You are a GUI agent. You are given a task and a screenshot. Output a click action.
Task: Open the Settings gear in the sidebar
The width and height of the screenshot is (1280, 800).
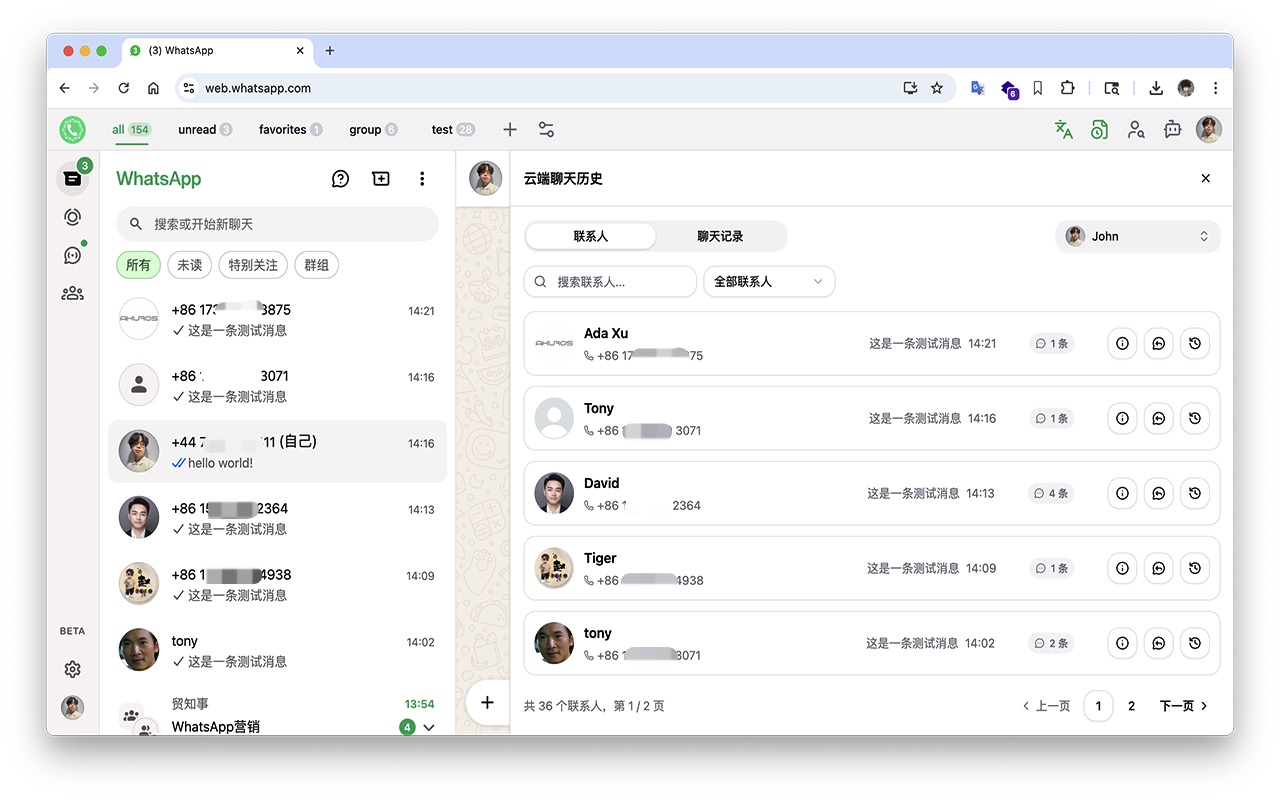coord(72,669)
